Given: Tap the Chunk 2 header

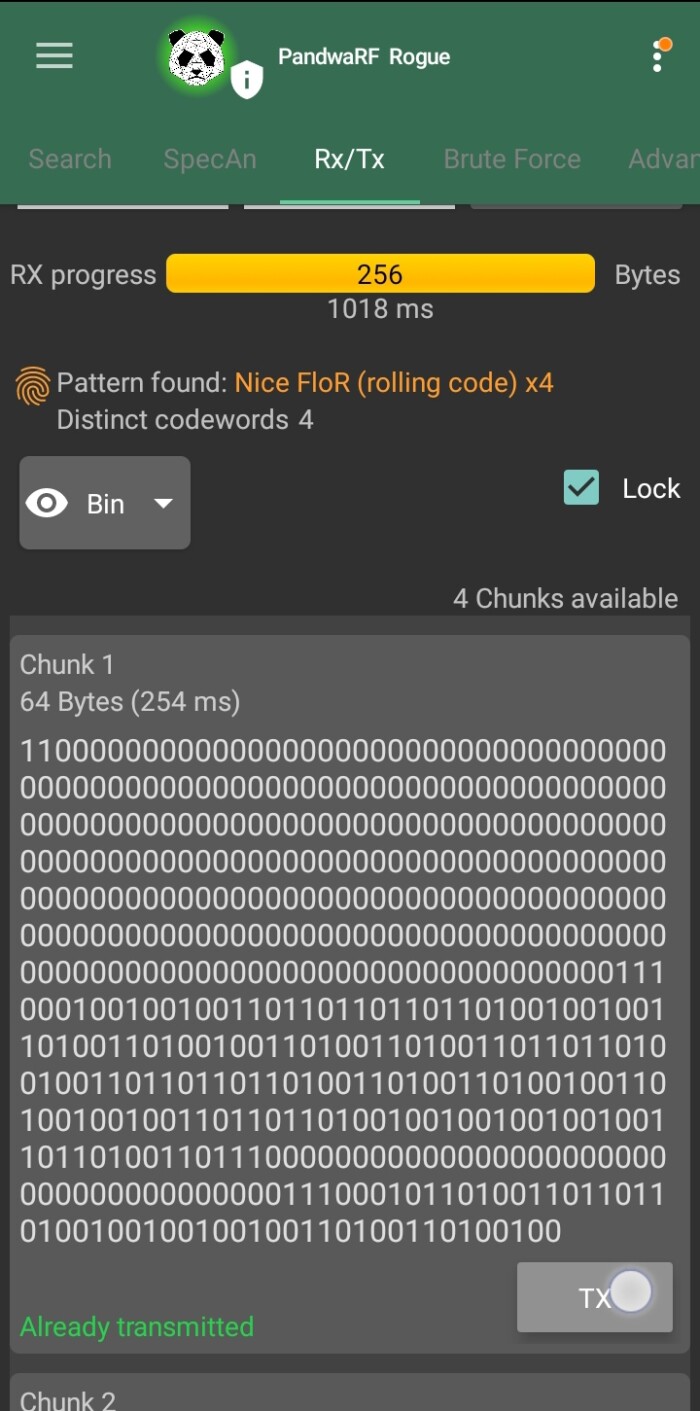Looking at the screenshot, I should pyautogui.click(x=66, y=1398).
